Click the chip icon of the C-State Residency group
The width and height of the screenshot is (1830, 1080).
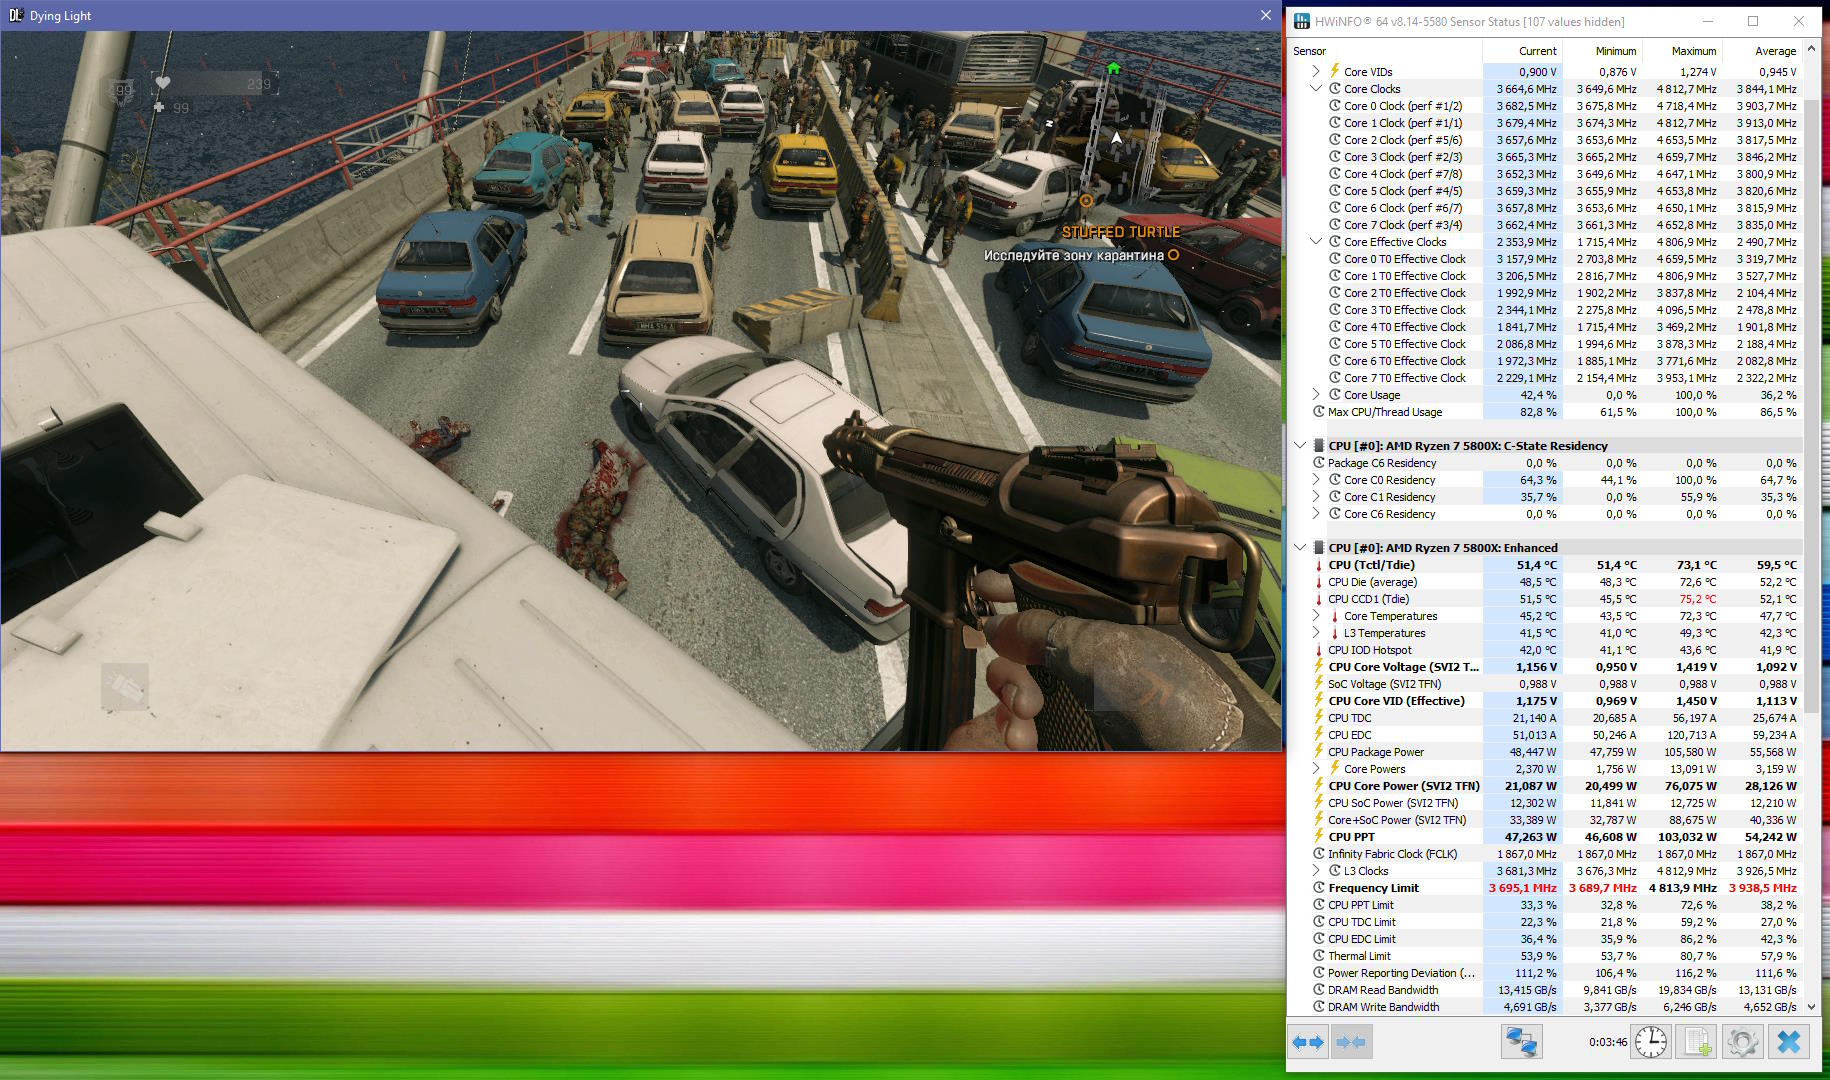(x=1319, y=446)
